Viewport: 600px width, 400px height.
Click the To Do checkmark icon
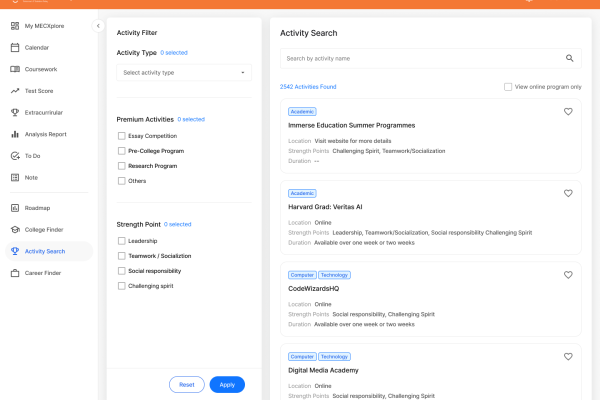click(x=15, y=156)
